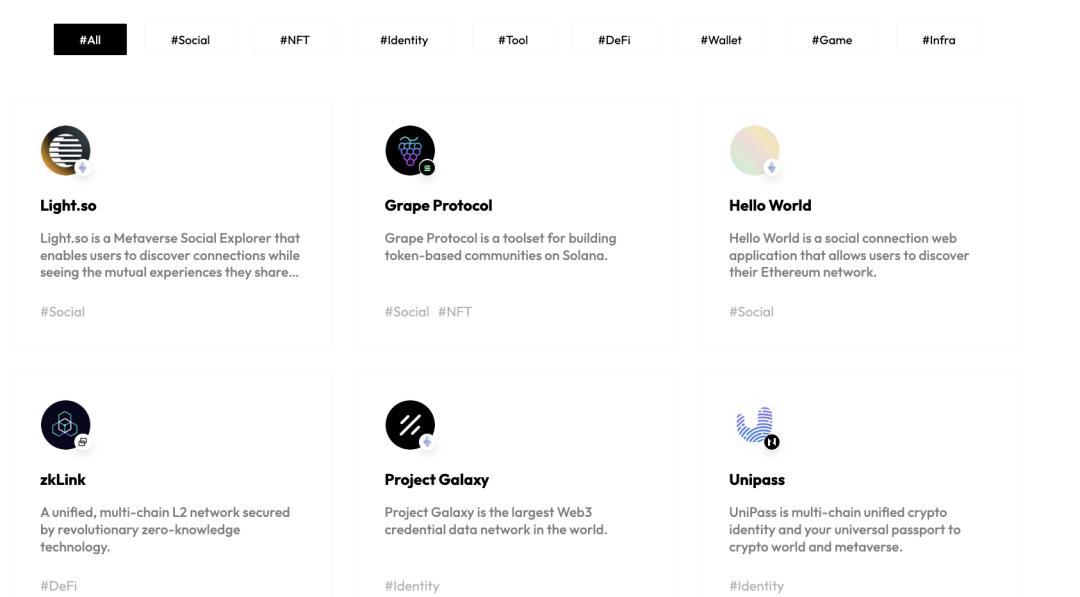Click the Hello World gradient circle logo
Screen dimensions: 1080x597
754,150
